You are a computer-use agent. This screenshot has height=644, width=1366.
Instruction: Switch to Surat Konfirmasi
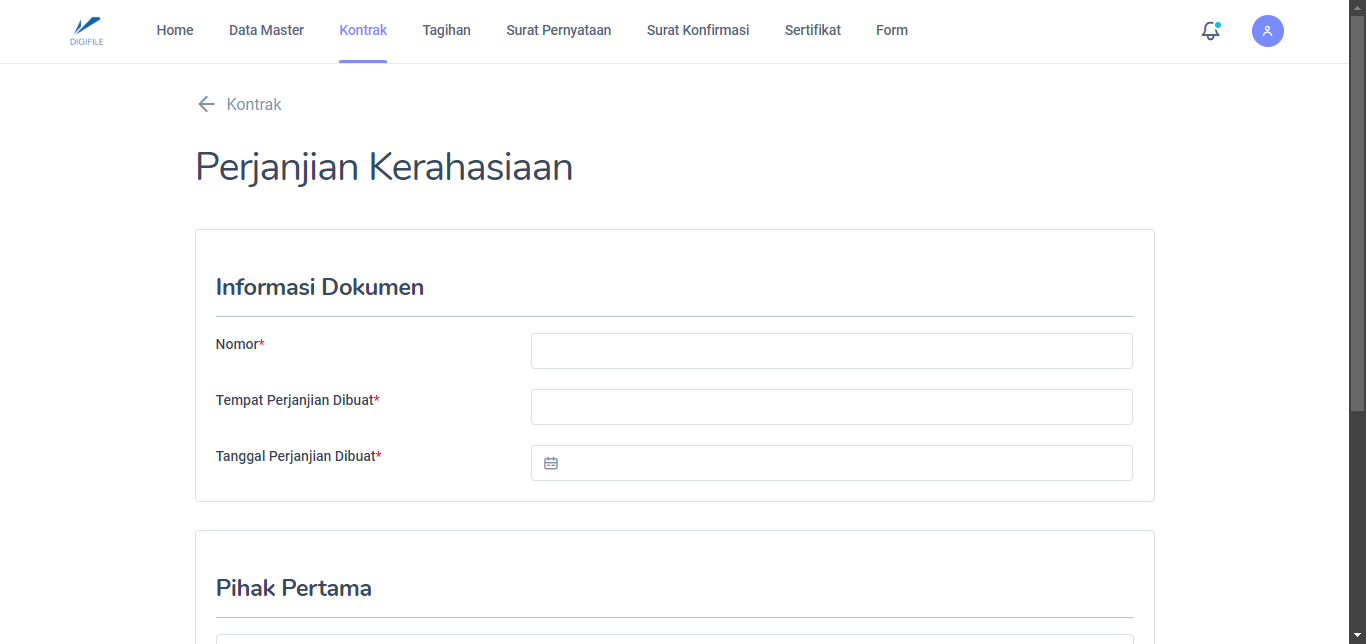click(698, 30)
